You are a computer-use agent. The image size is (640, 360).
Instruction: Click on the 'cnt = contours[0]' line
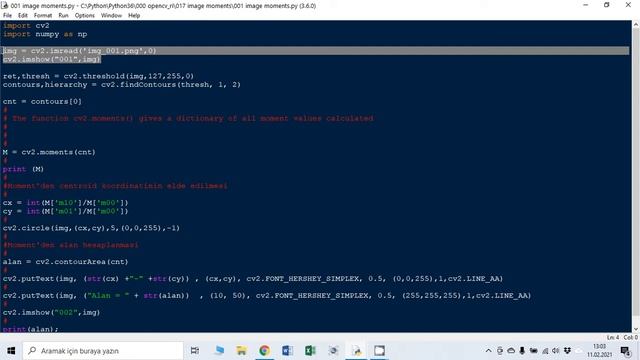42,102
